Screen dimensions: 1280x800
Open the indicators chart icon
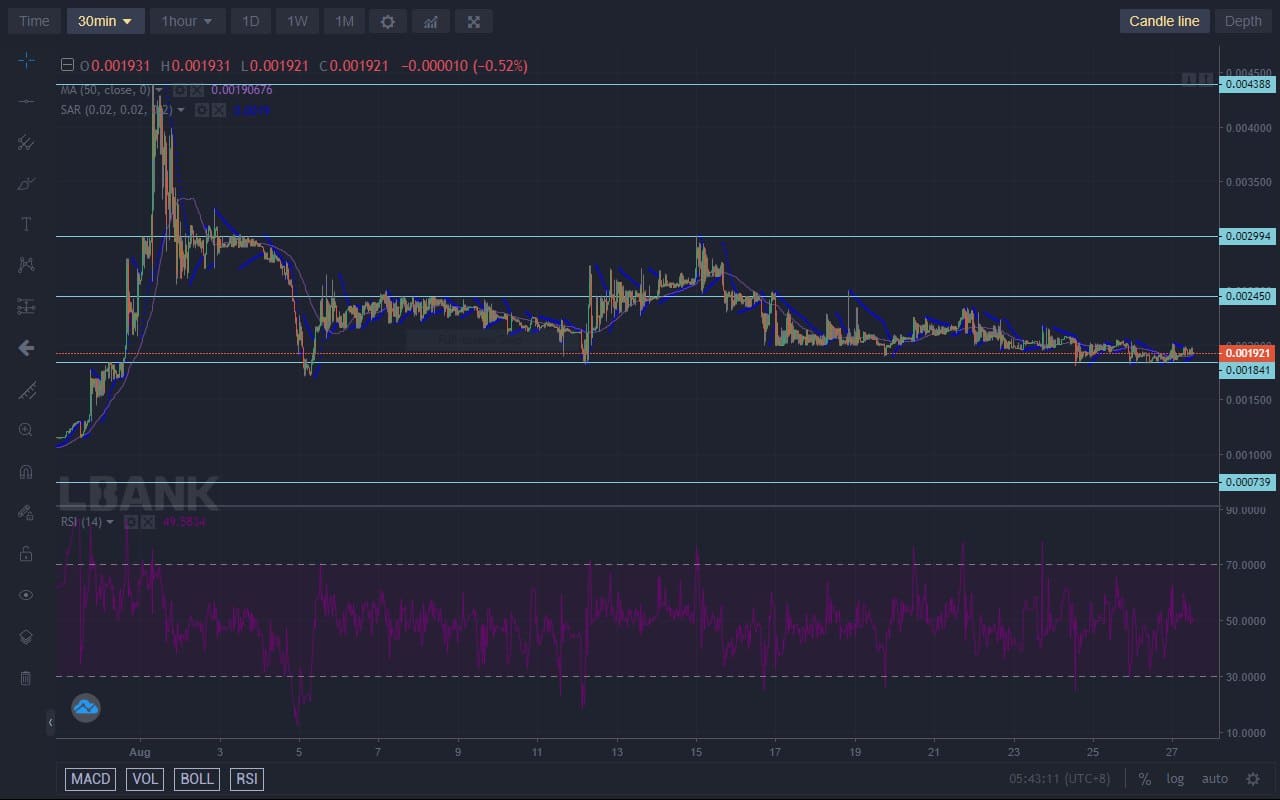pos(431,21)
